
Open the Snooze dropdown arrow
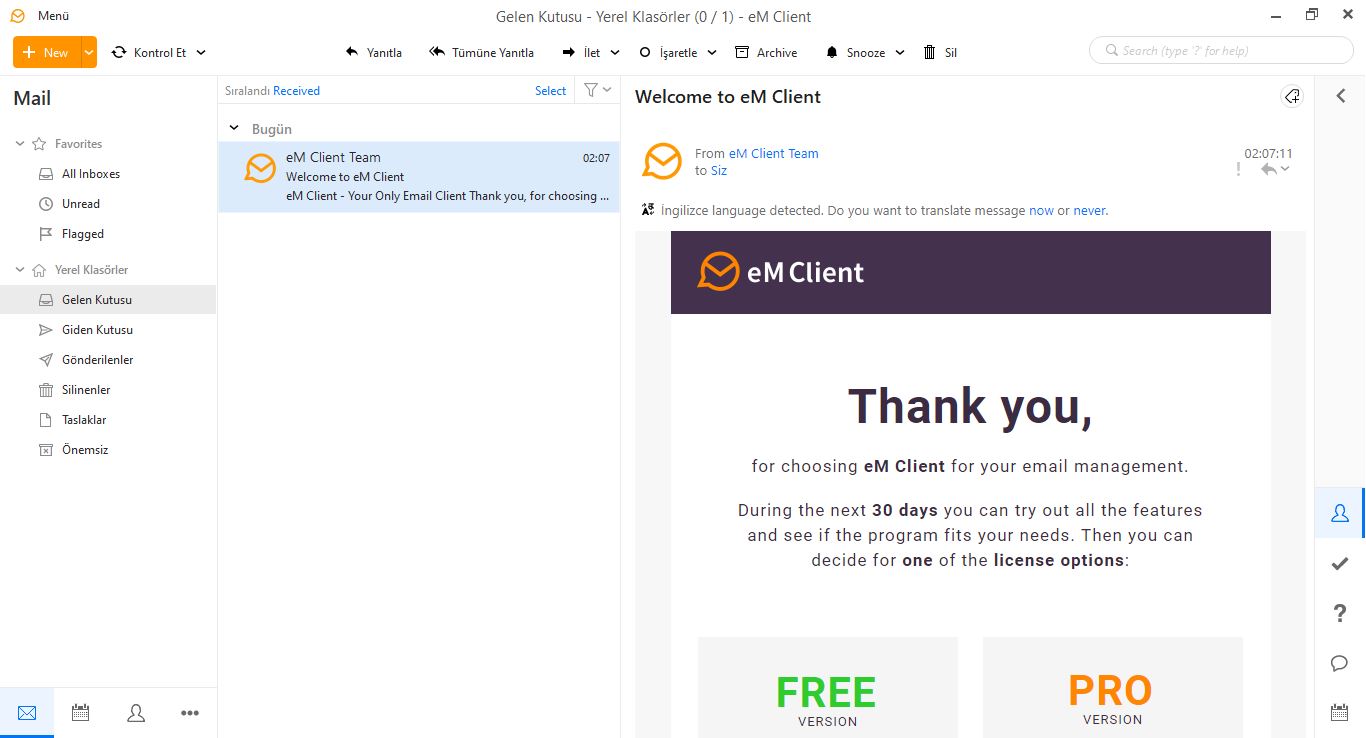pos(900,52)
